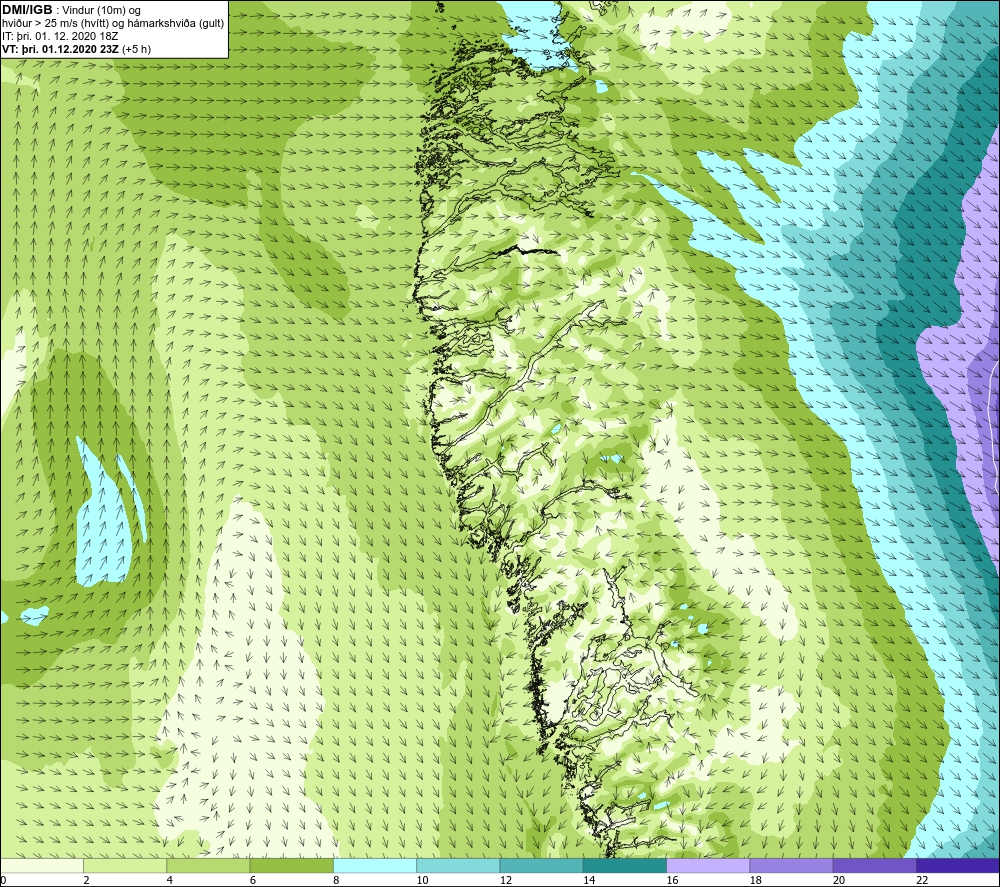Click the 16–18 m/s light purple swatch
1000x887 pixels.
point(708,865)
